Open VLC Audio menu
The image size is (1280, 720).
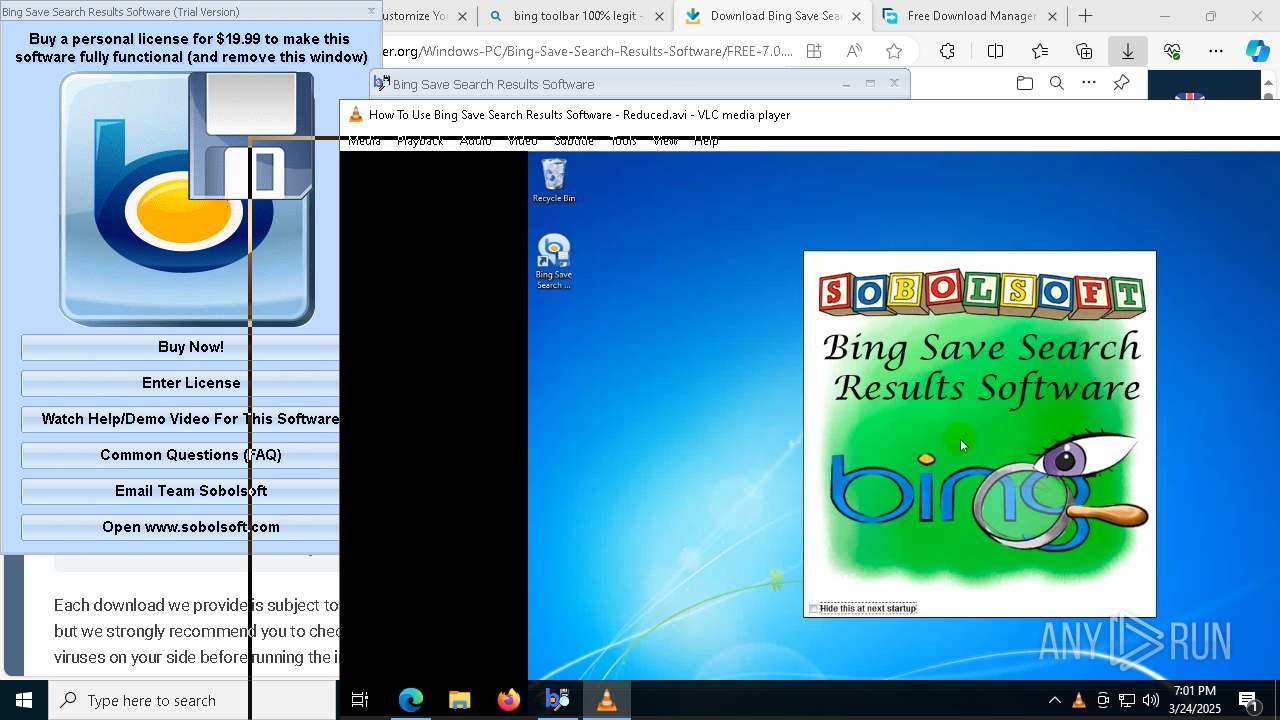pos(475,141)
